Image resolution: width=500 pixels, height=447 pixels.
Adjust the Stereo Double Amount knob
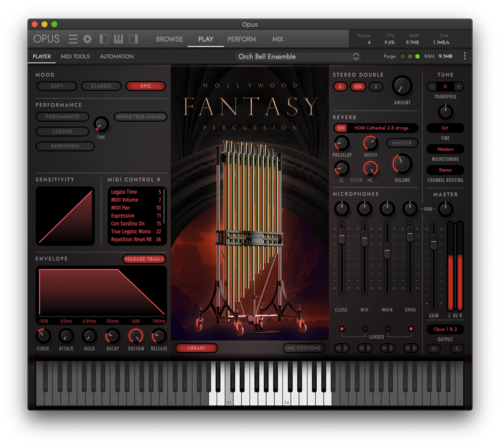pos(402,86)
